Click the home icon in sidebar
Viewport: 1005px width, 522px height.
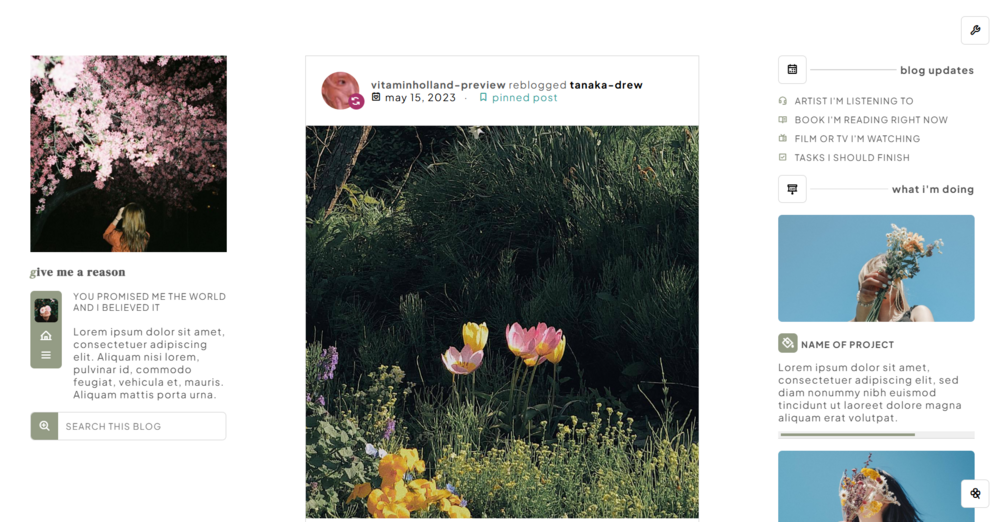pos(46,336)
